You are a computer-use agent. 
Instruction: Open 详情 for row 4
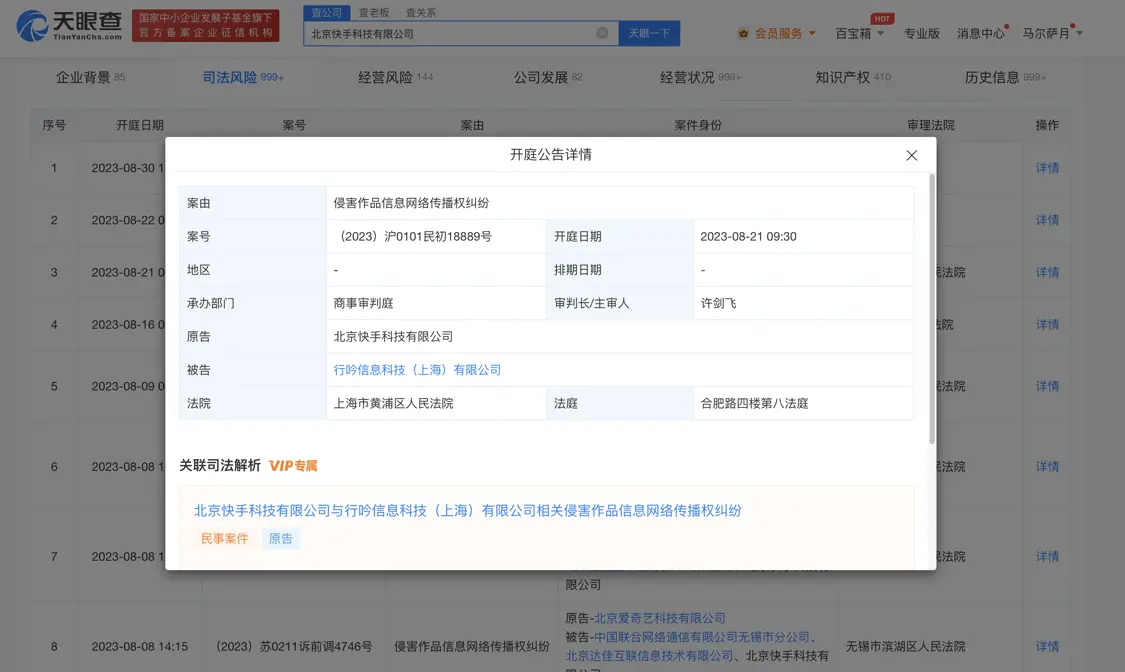pyautogui.click(x=1047, y=325)
